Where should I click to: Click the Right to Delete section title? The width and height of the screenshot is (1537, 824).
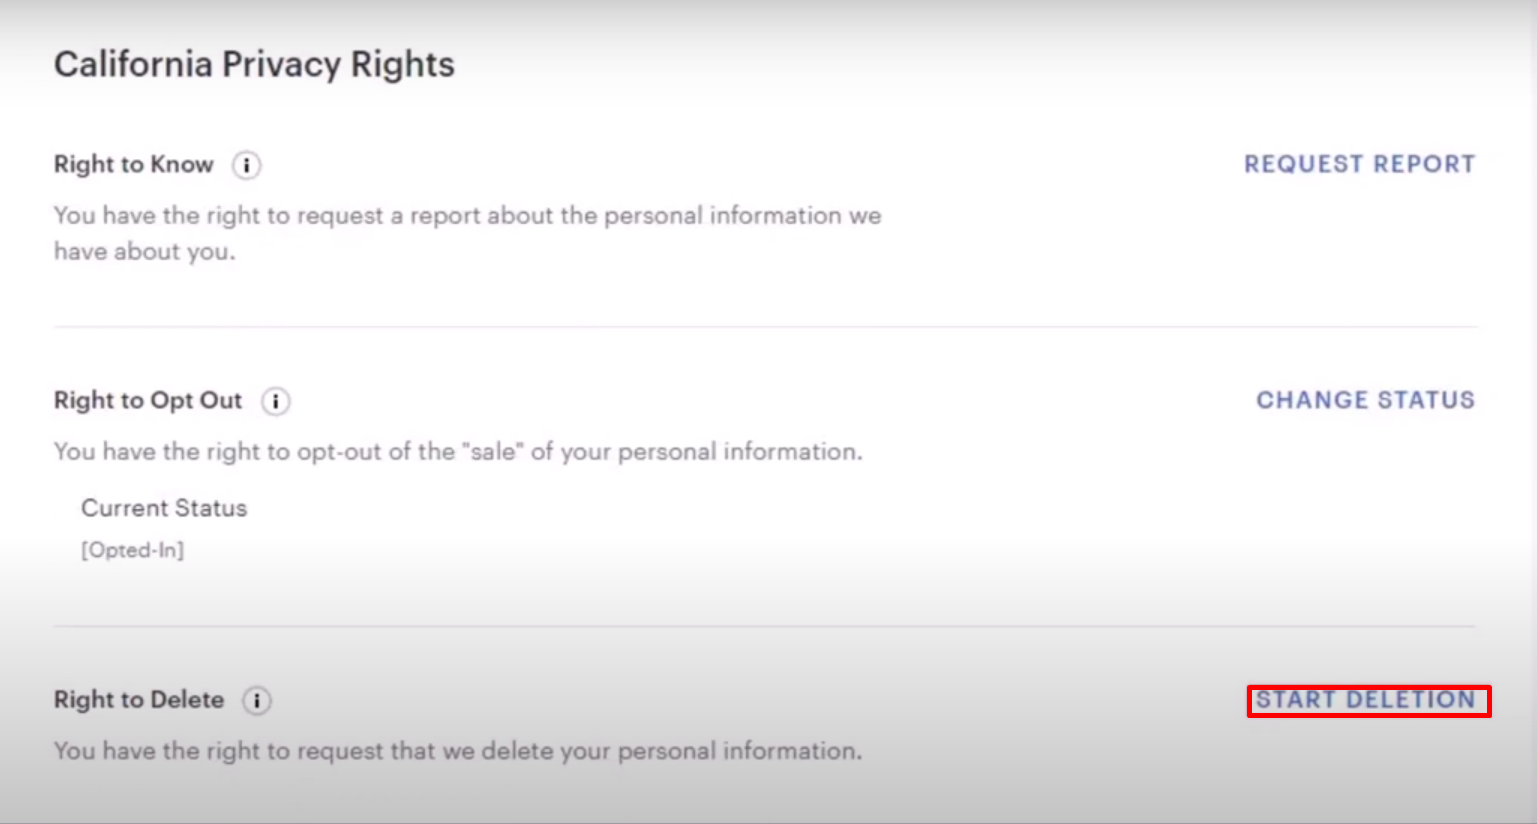[x=139, y=700]
